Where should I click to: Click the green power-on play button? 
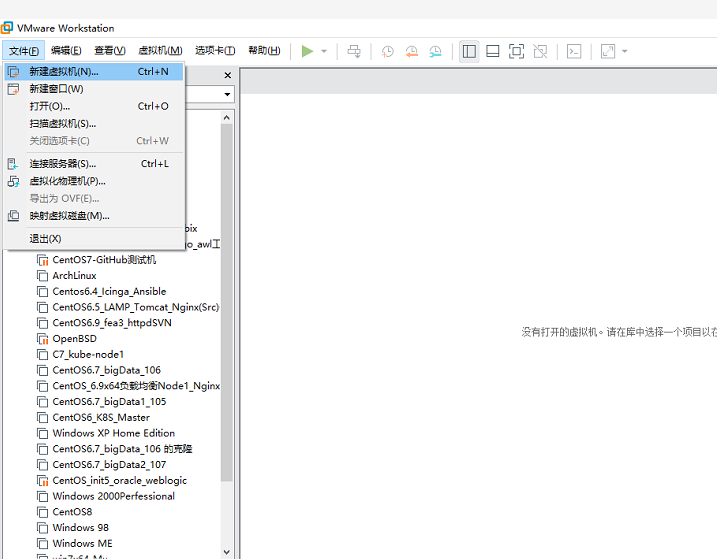(x=307, y=51)
